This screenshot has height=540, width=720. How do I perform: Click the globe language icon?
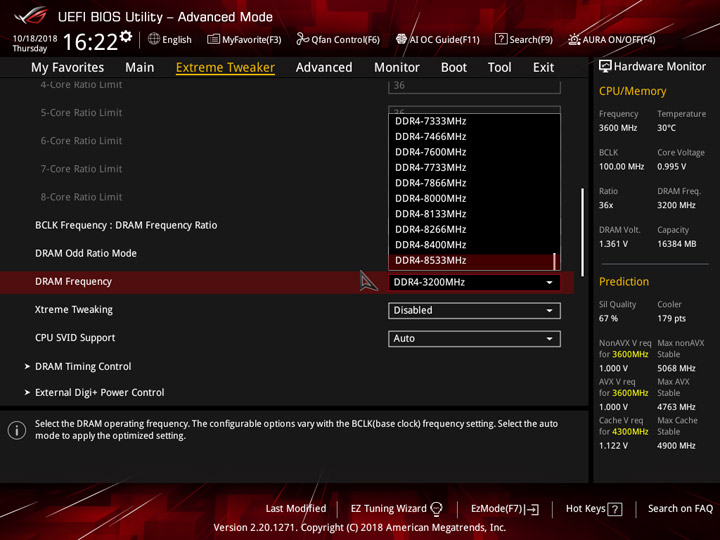coord(154,39)
